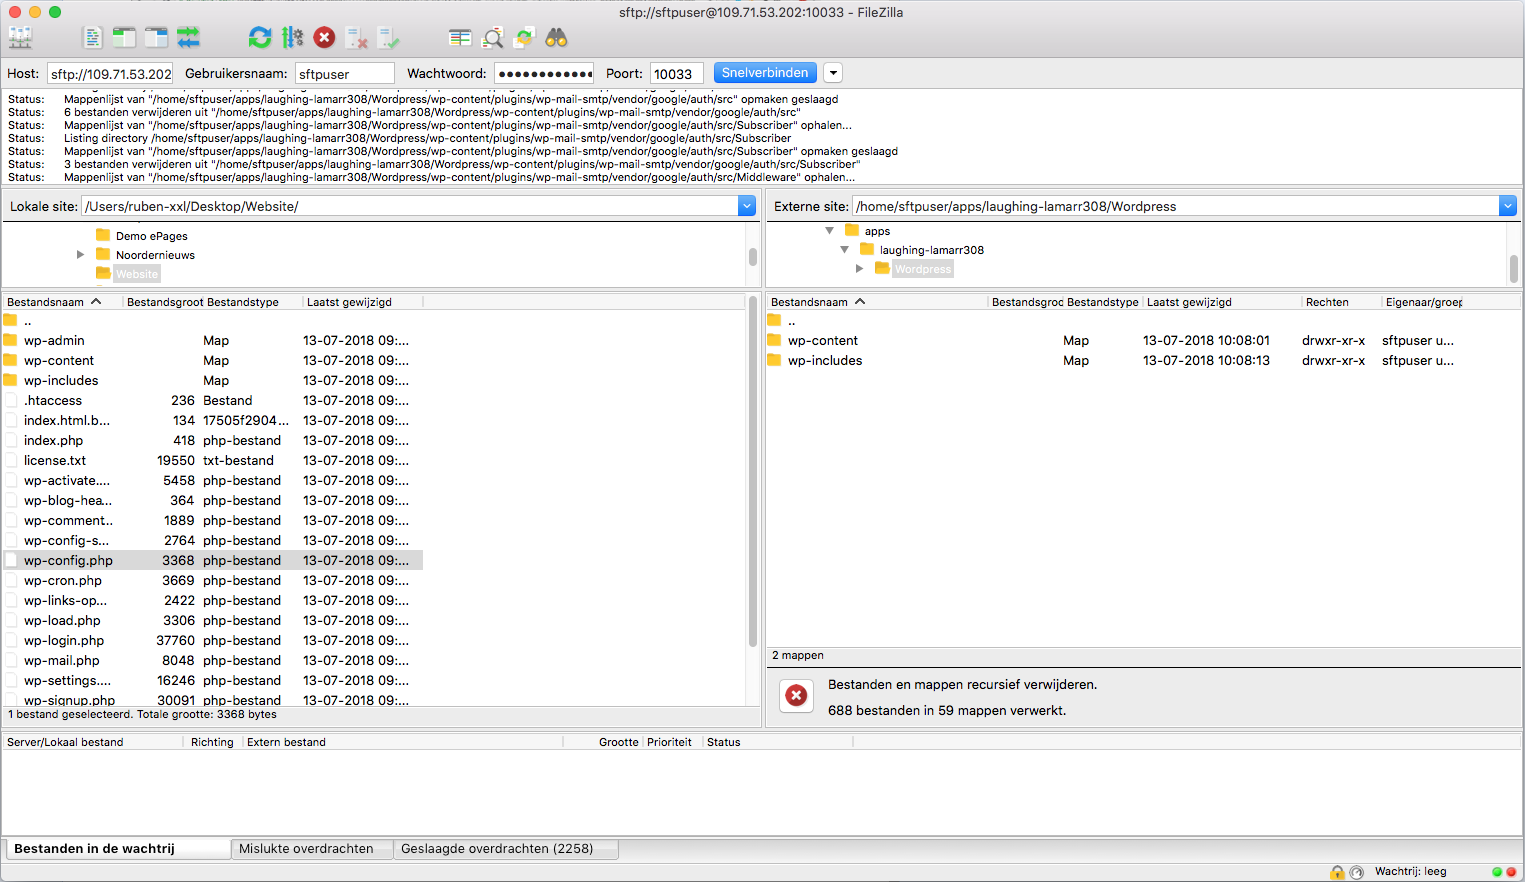Image resolution: width=1525 pixels, height=882 pixels.
Task: Expand the Noordernieuws folder in local tree
Action: pyautogui.click(x=80, y=255)
